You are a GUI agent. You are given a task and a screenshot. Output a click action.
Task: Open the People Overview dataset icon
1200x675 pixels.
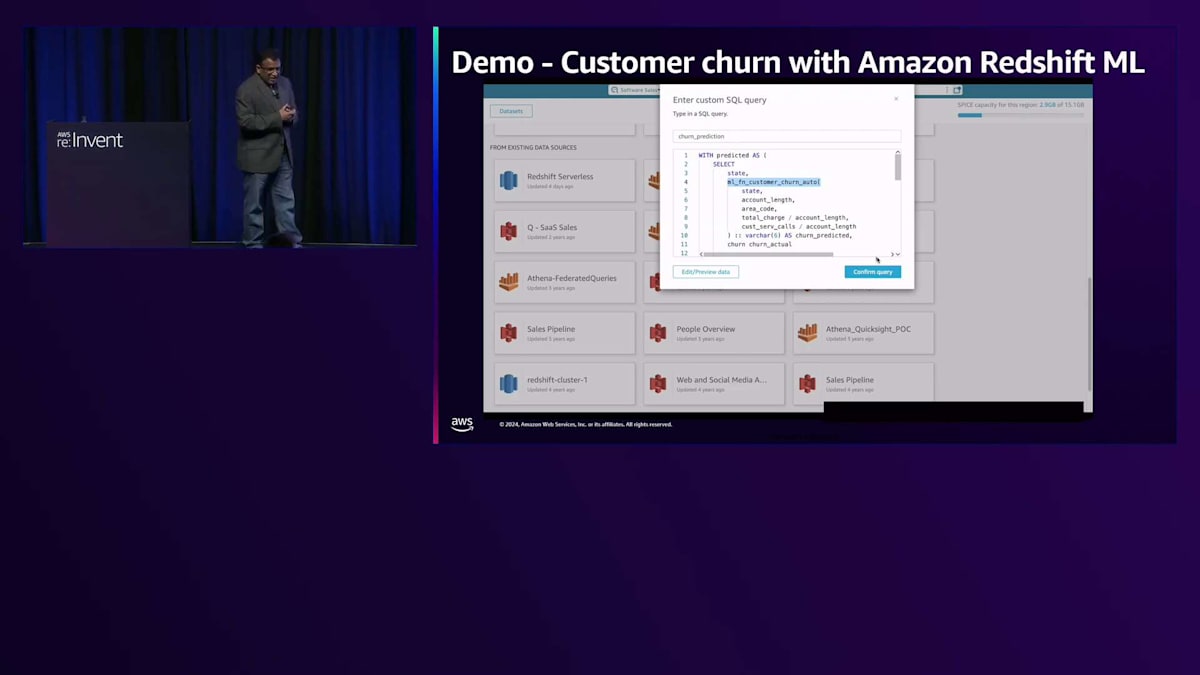658,333
